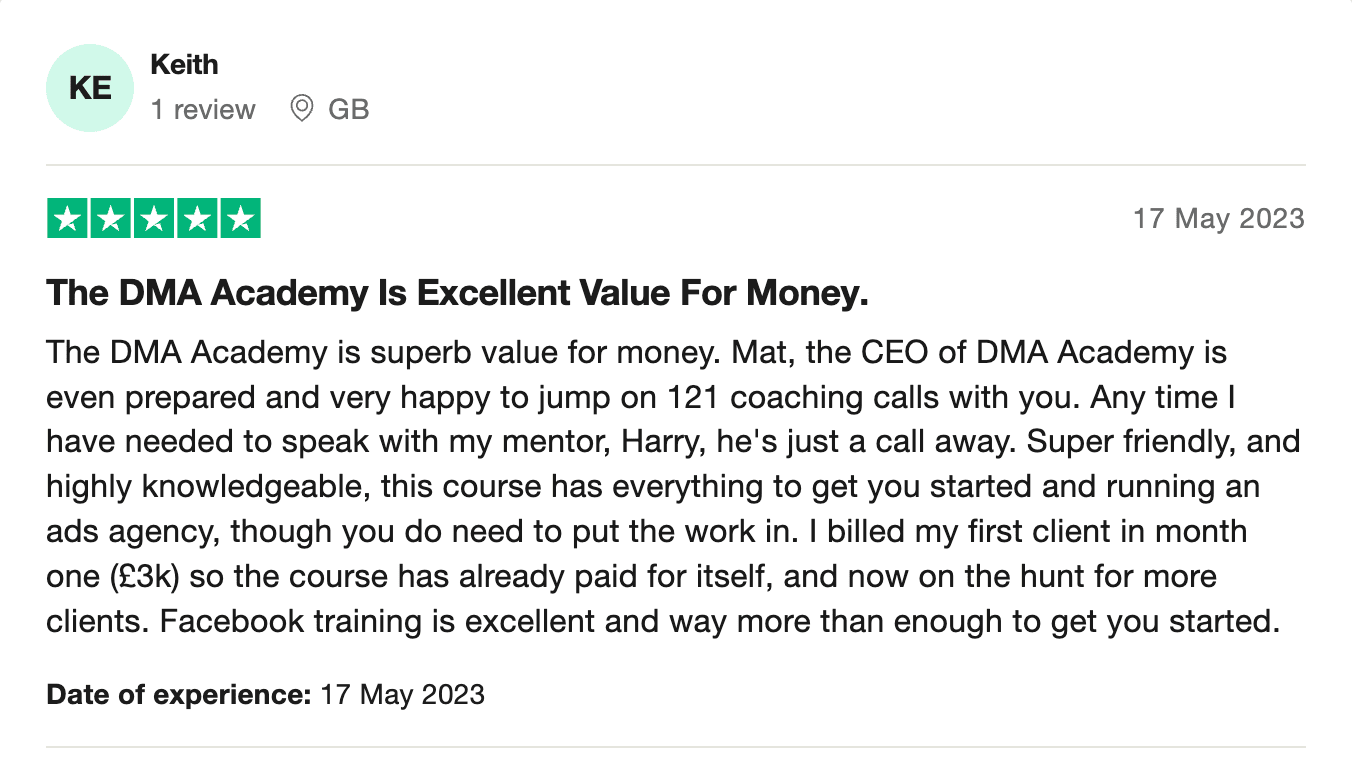The image size is (1352, 764).
Task: Click the second green rating star
Action: pyautogui.click(x=111, y=219)
